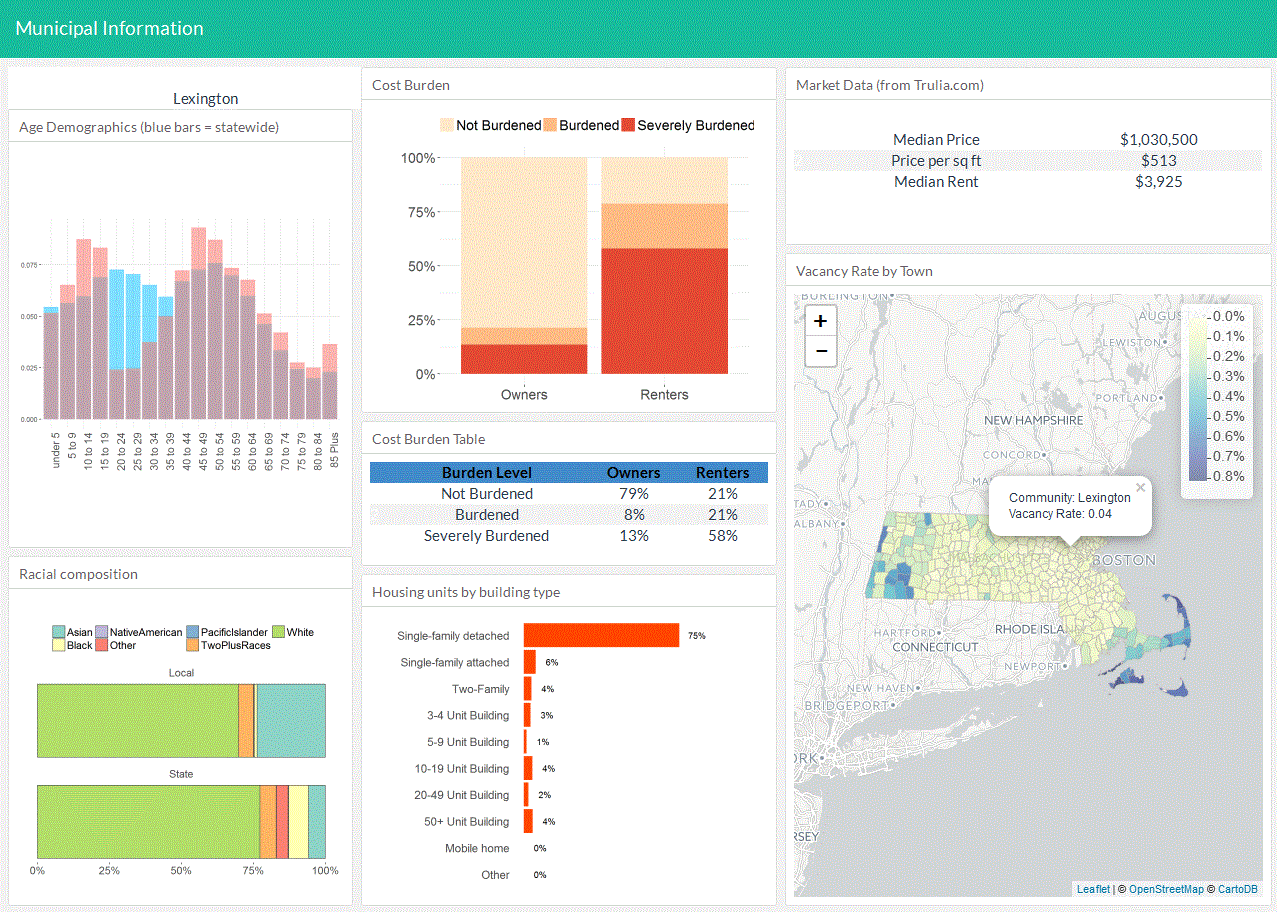Click the Median Price row
The width and height of the screenshot is (1277, 912).
point(1028,140)
